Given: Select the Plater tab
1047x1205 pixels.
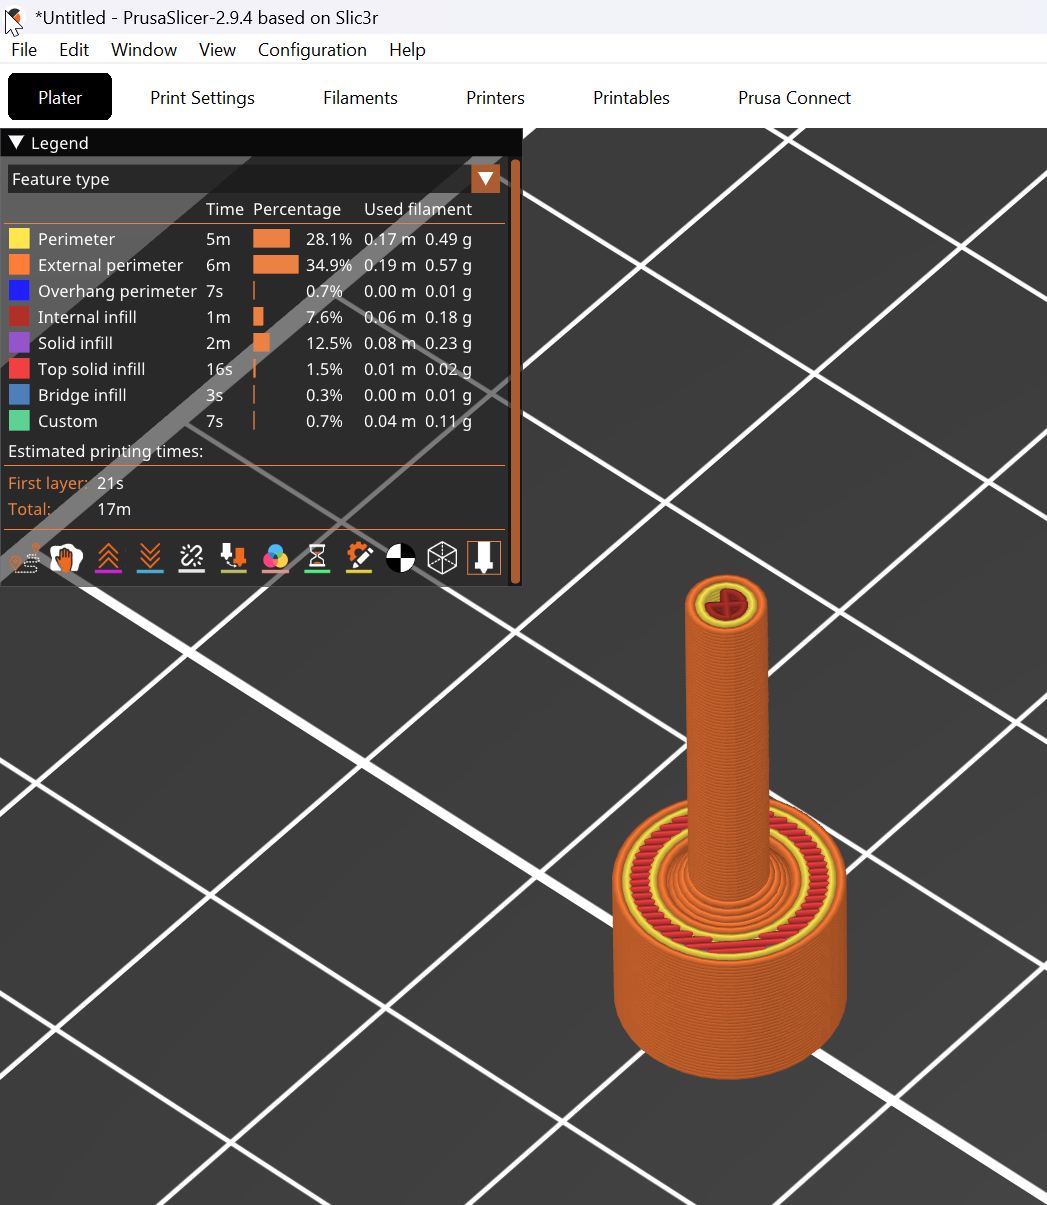Looking at the screenshot, I should tap(60, 97).
